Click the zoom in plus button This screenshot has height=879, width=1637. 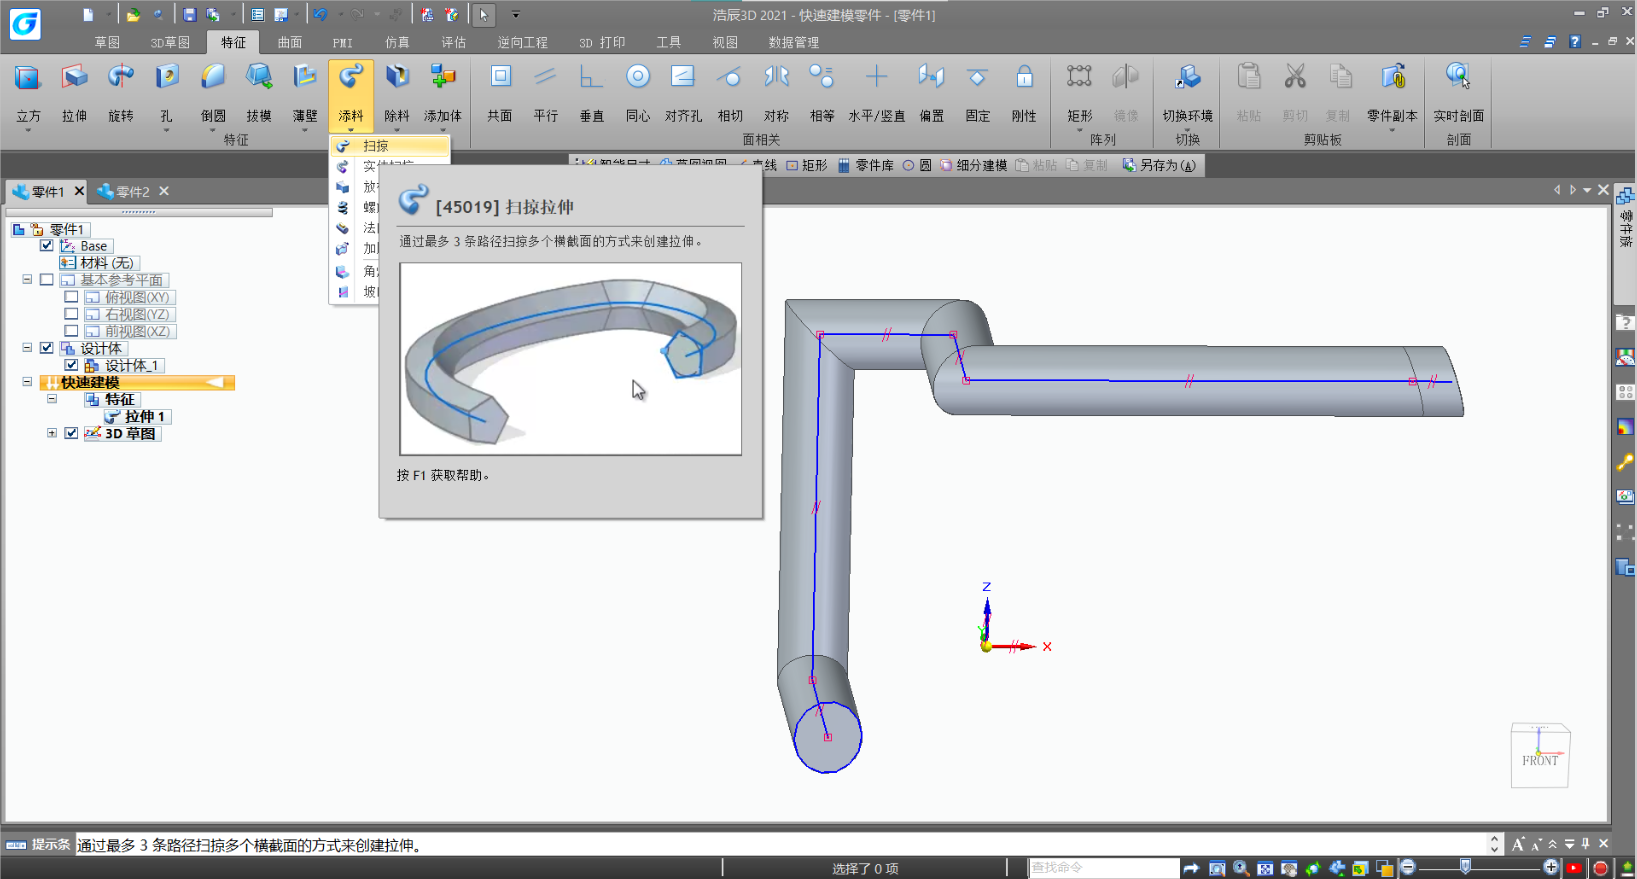click(1551, 867)
